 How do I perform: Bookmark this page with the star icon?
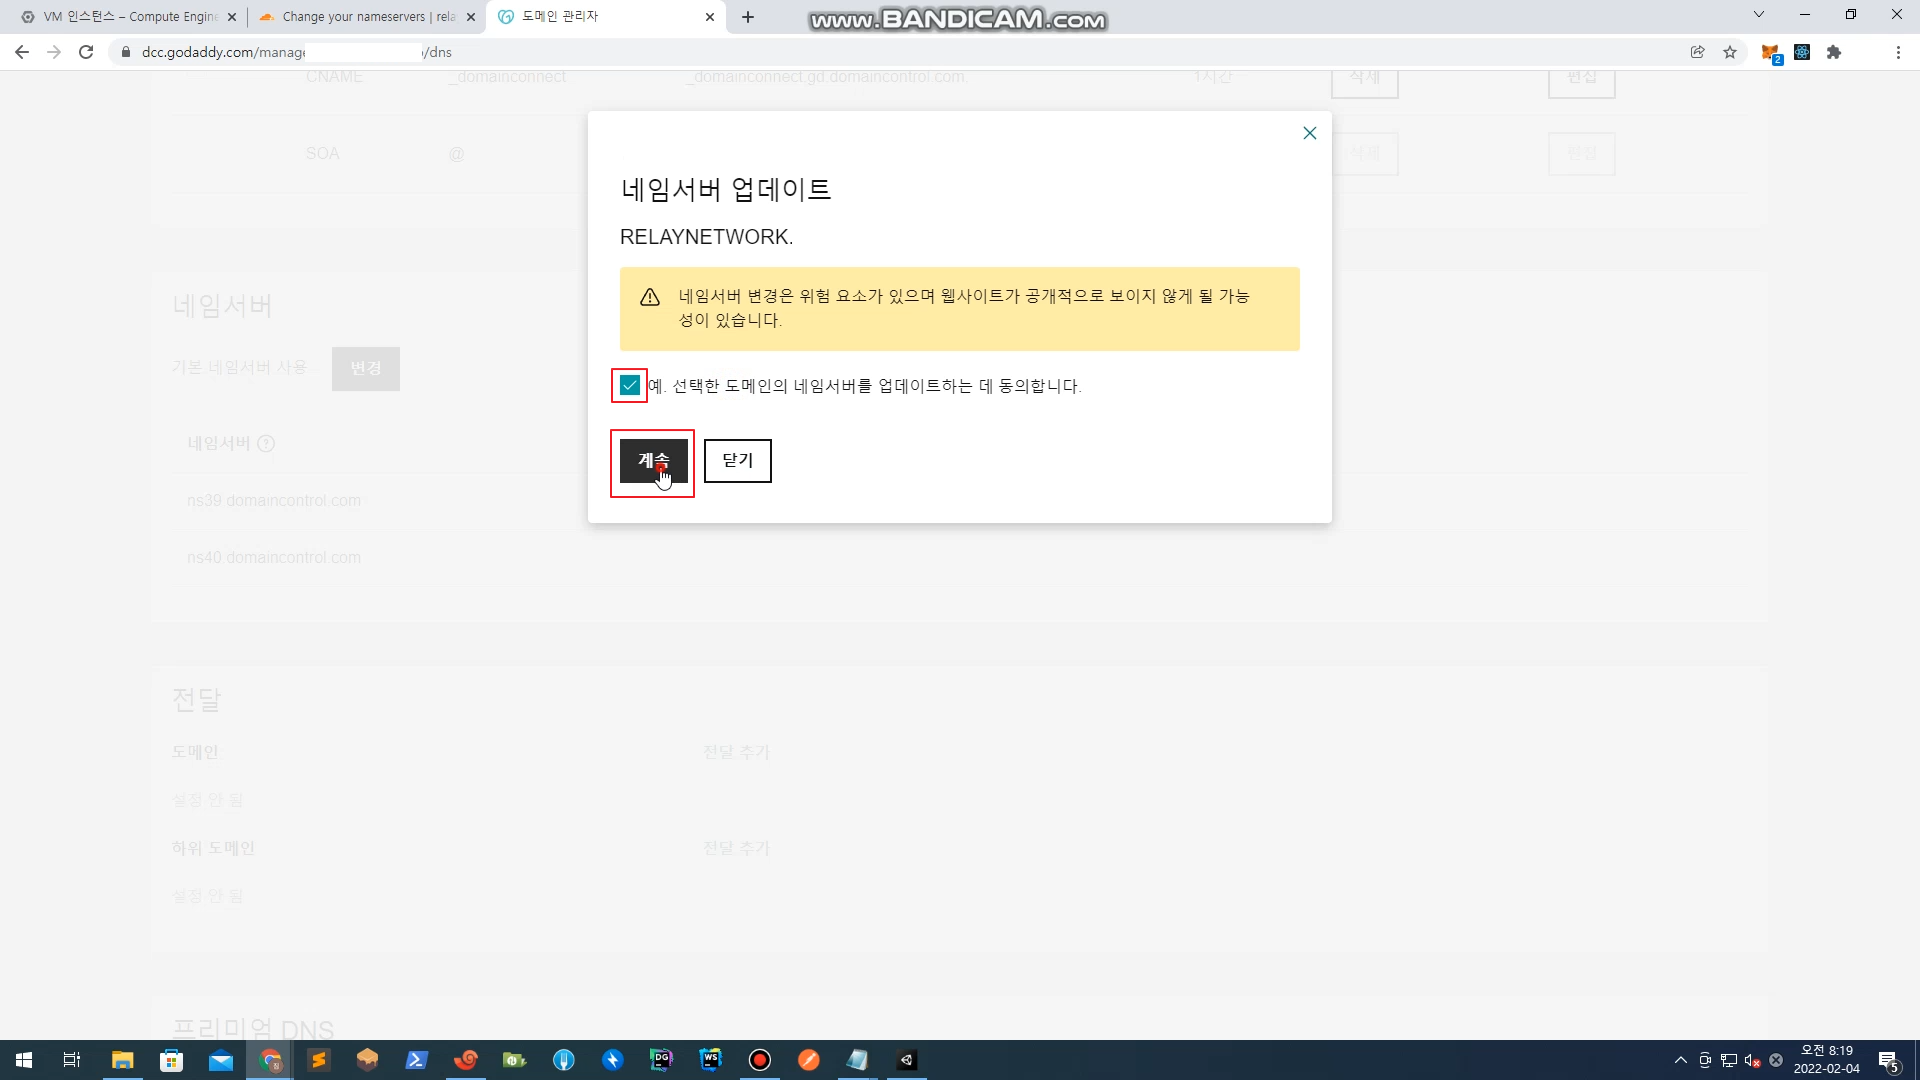tap(1730, 52)
